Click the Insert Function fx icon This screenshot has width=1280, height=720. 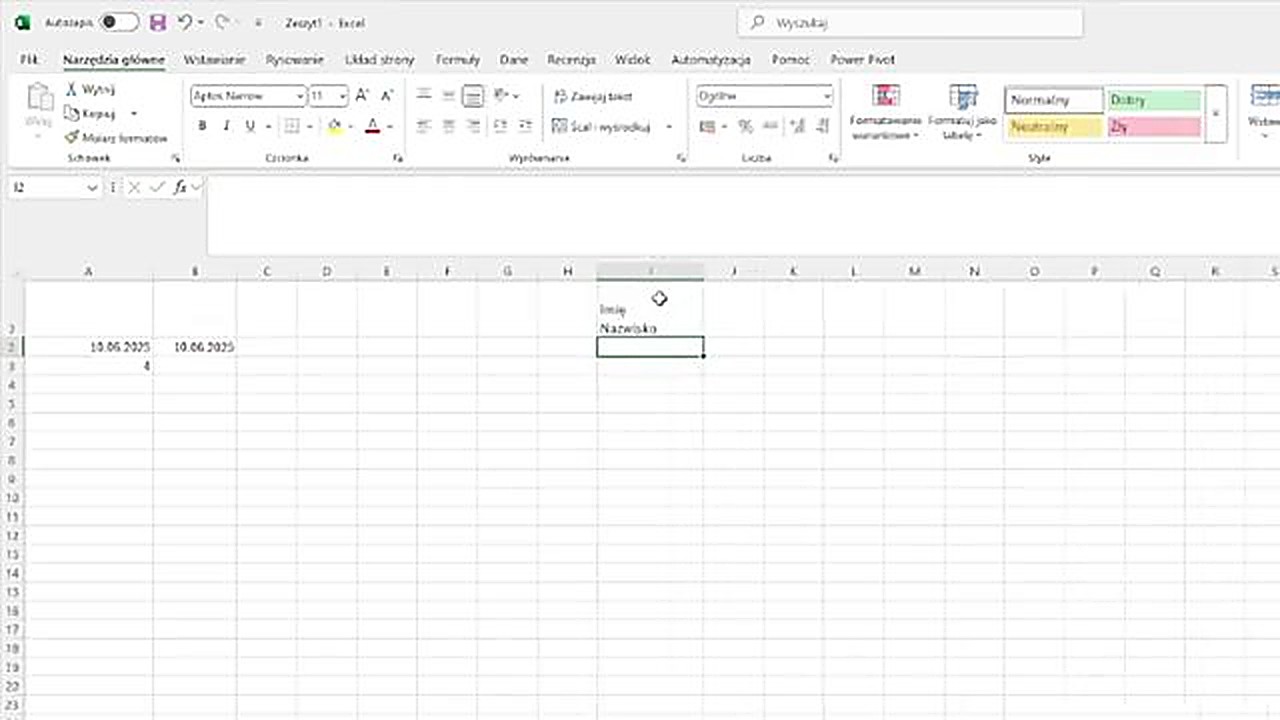tap(180, 188)
